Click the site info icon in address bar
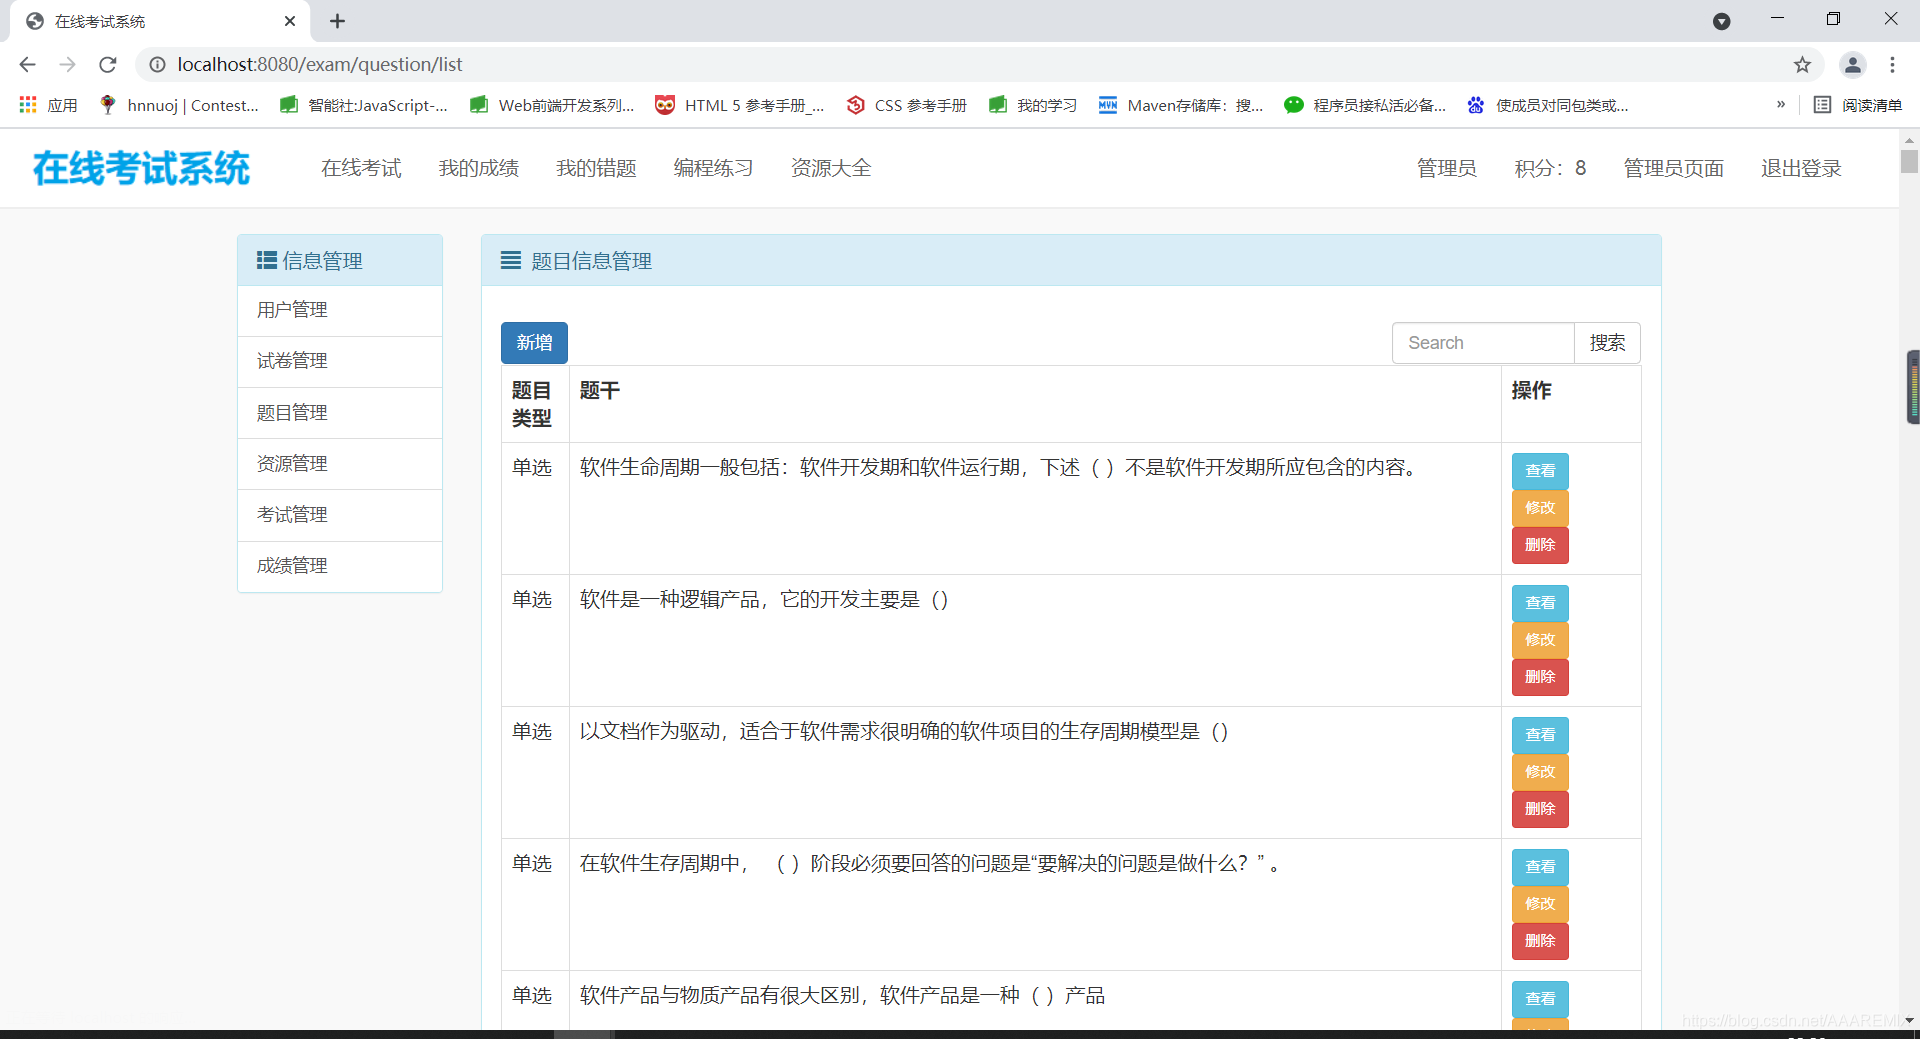Viewport: 1920px width, 1039px height. [x=157, y=64]
